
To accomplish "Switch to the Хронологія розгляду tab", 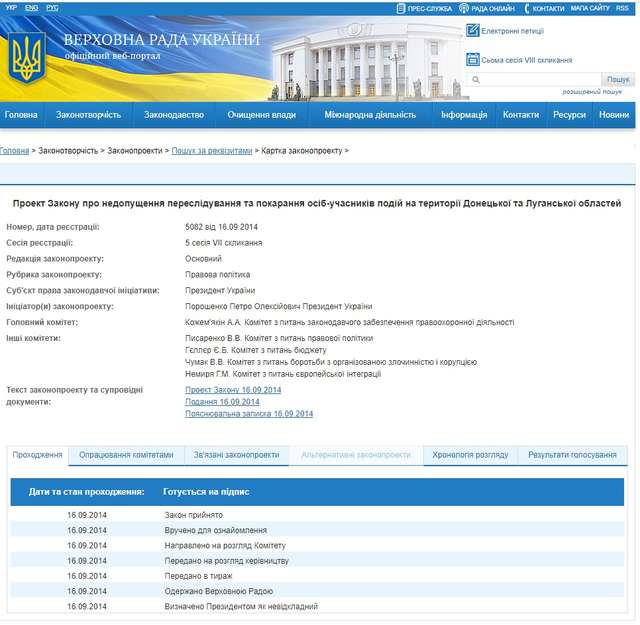I will 470,455.
